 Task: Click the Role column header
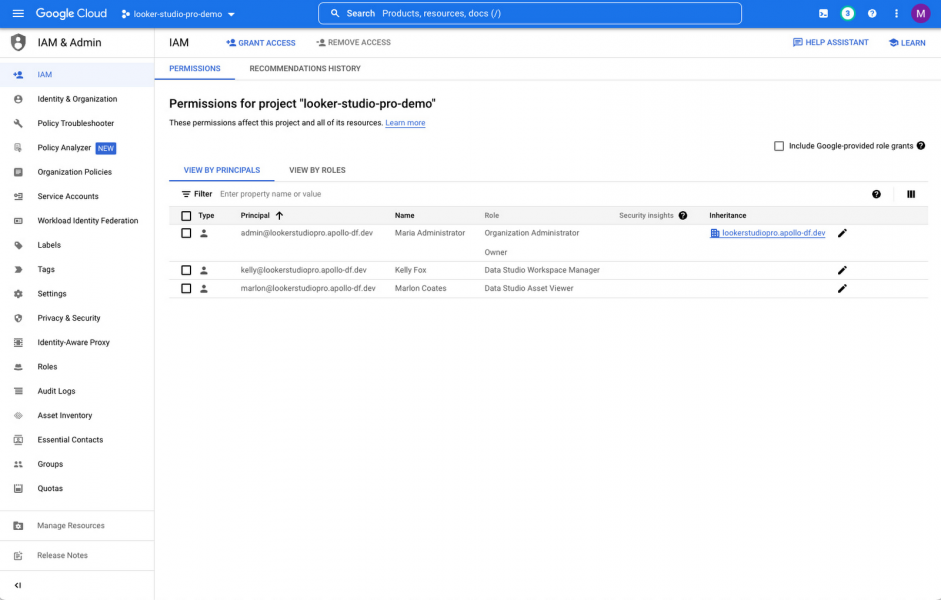[492, 215]
